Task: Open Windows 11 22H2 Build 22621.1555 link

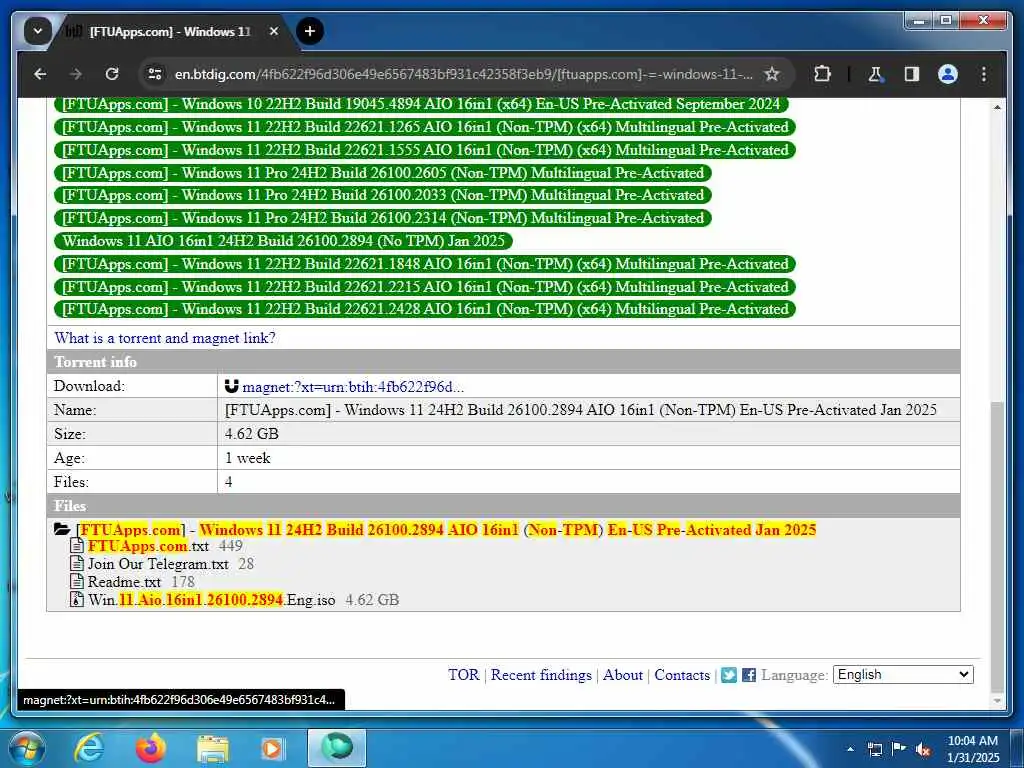Action: pos(425,150)
